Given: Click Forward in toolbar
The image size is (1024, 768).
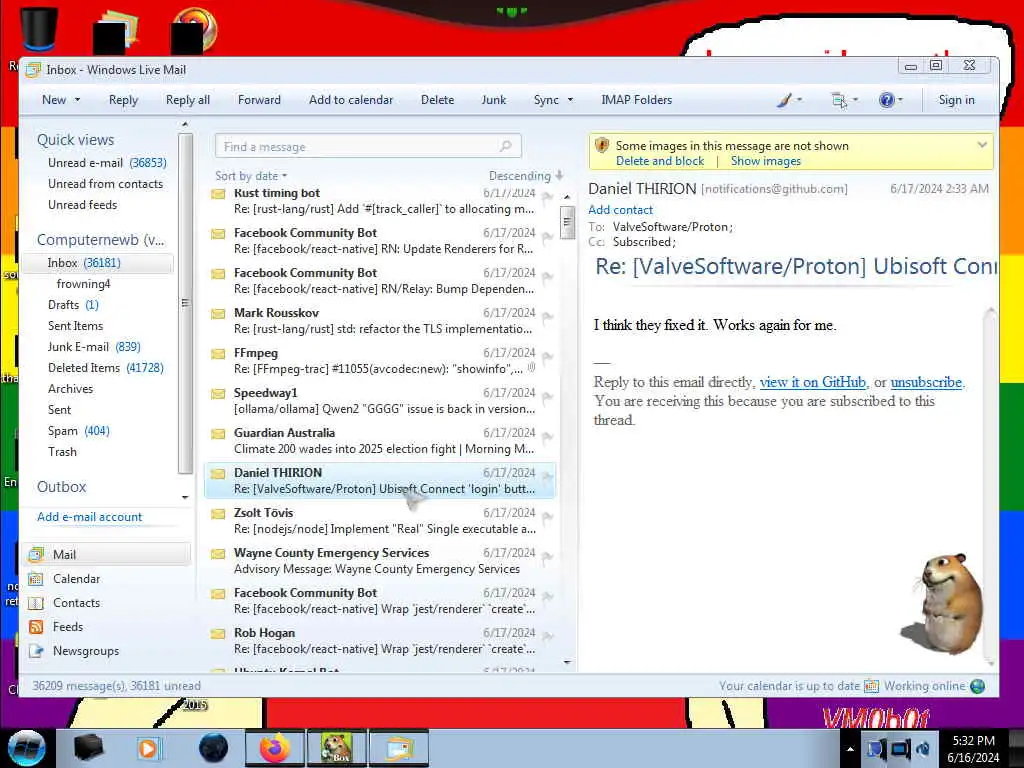Looking at the screenshot, I should pyautogui.click(x=259, y=100).
